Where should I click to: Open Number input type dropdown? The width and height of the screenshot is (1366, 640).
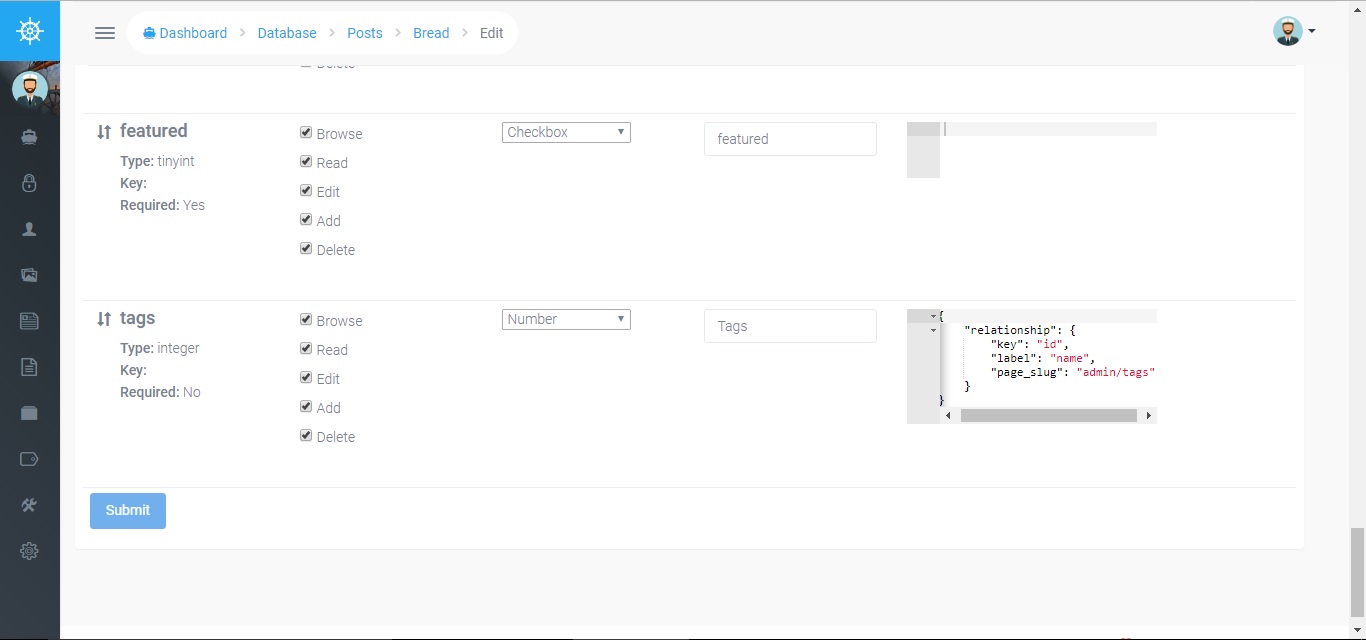point(566,319)
